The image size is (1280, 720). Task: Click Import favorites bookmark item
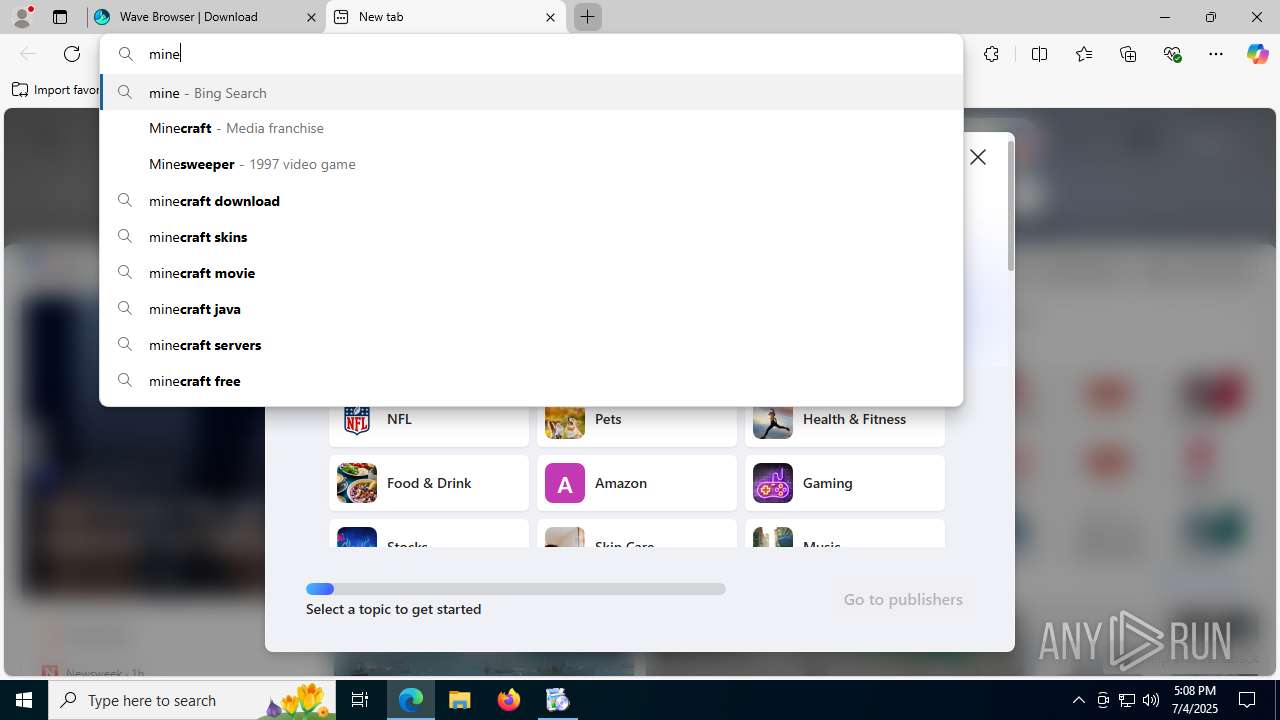56,90
